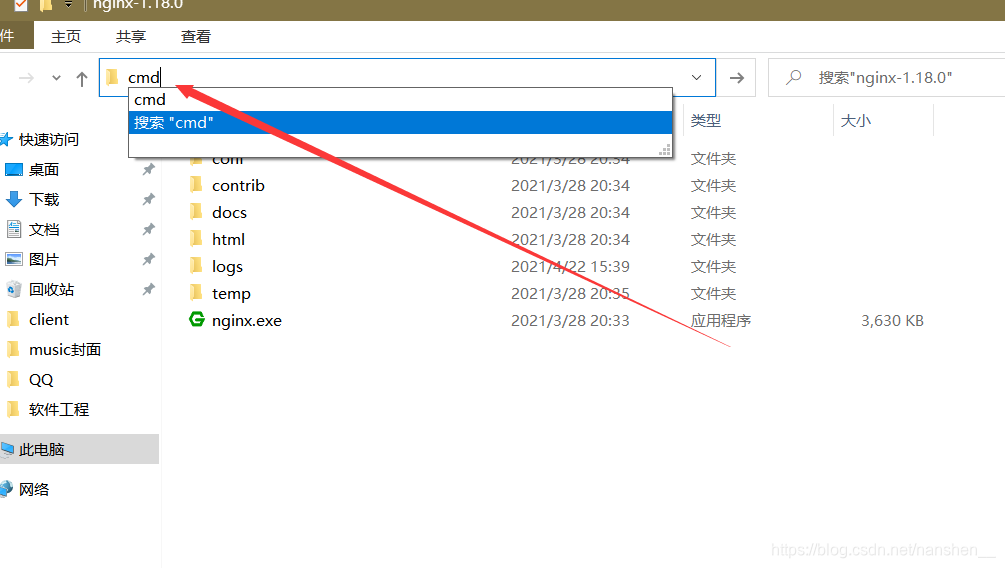1005x568 pixels.
Task: Select the logs folder icon
Action: [x=197, y=266]
